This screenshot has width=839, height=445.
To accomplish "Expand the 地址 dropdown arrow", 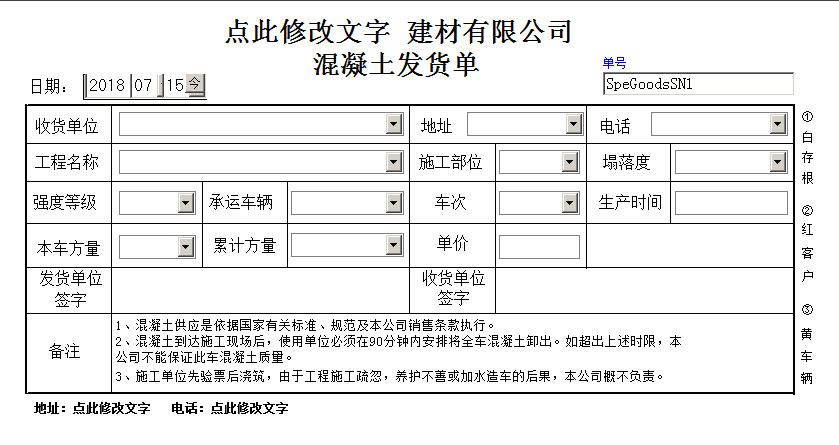I will tap(573, 124).
